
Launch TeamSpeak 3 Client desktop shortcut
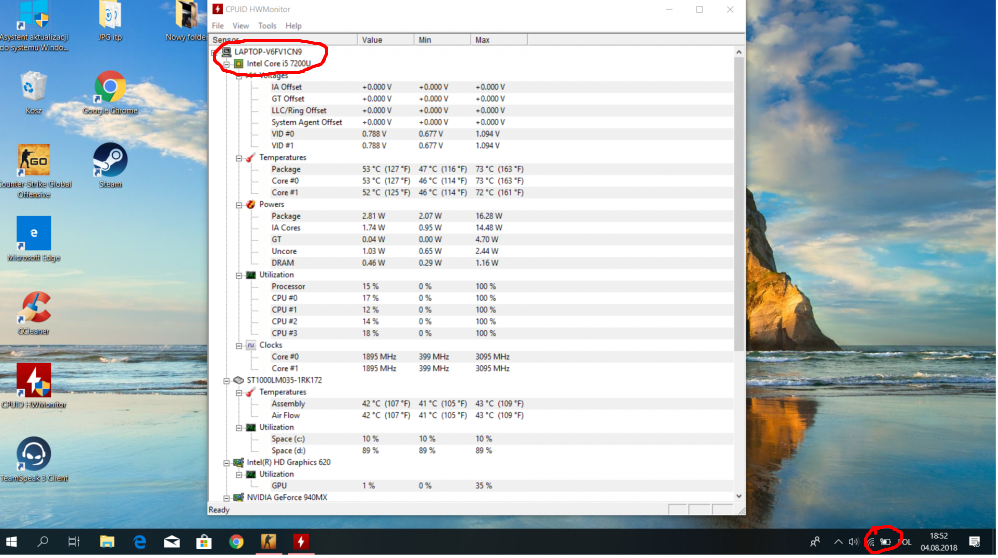click(34, 455)
